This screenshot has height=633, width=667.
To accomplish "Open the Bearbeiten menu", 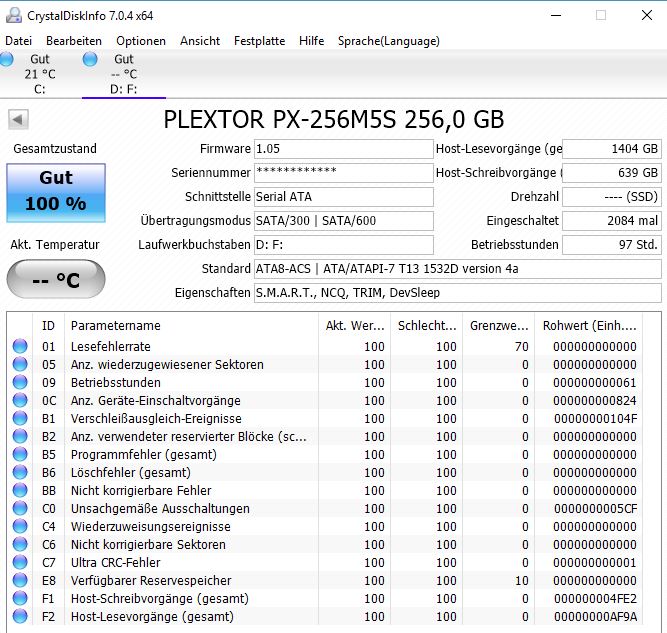I will (x=74, y=41).
